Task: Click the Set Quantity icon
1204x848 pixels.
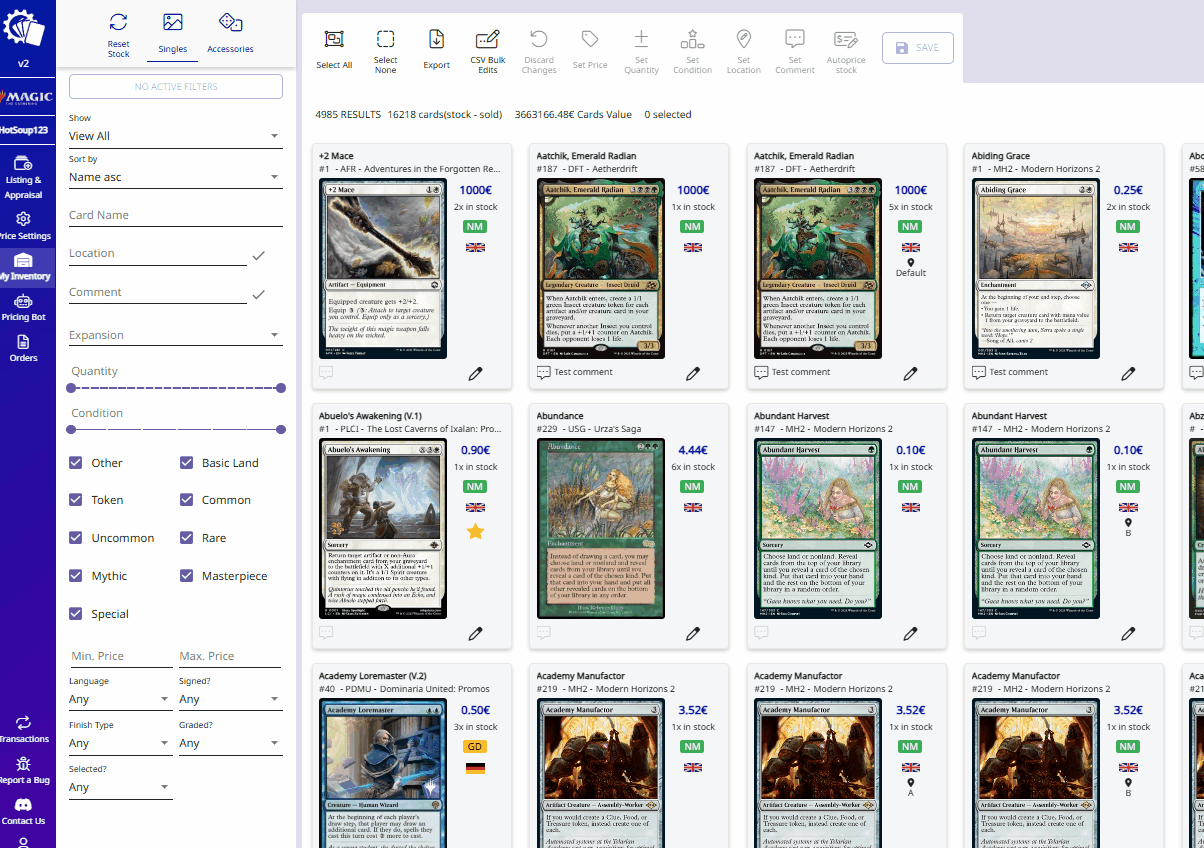Action: (x=642, y=39)
